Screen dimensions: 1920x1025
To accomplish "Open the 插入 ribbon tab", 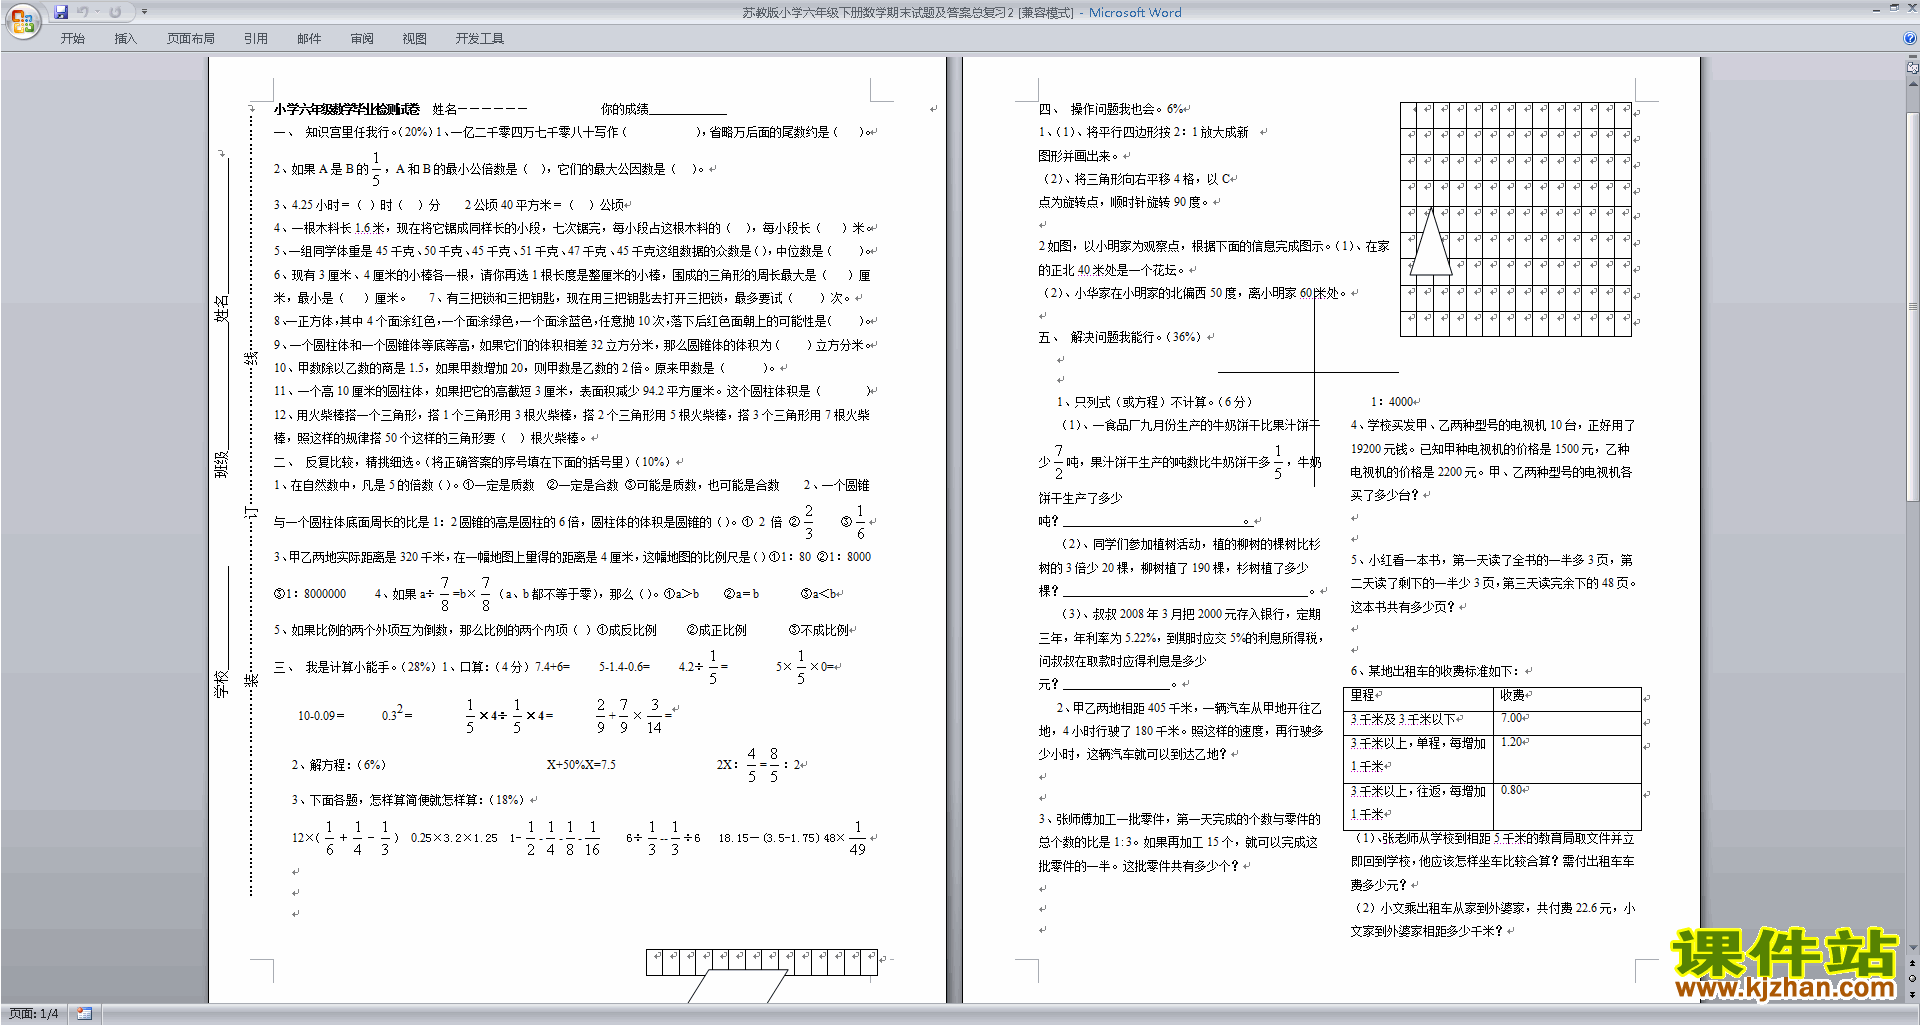I will (125, 39).
